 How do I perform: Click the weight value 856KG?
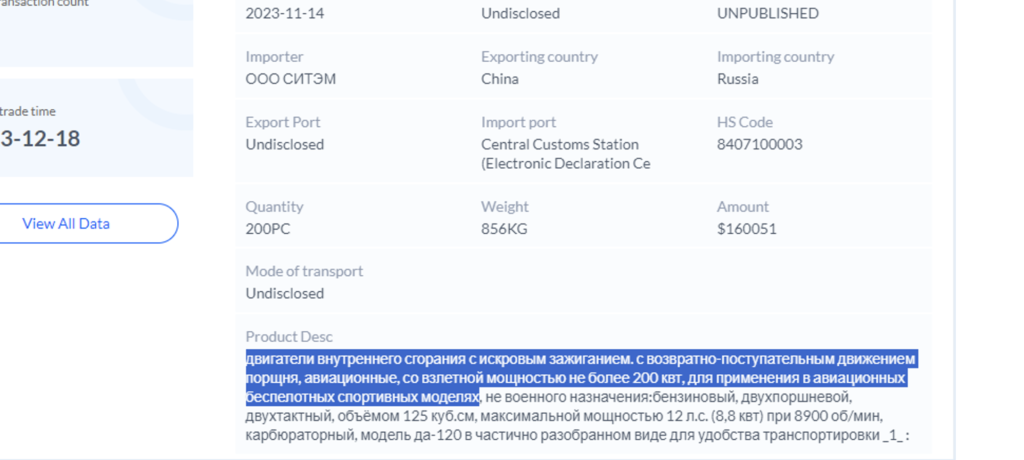click(x=504, y=229)
